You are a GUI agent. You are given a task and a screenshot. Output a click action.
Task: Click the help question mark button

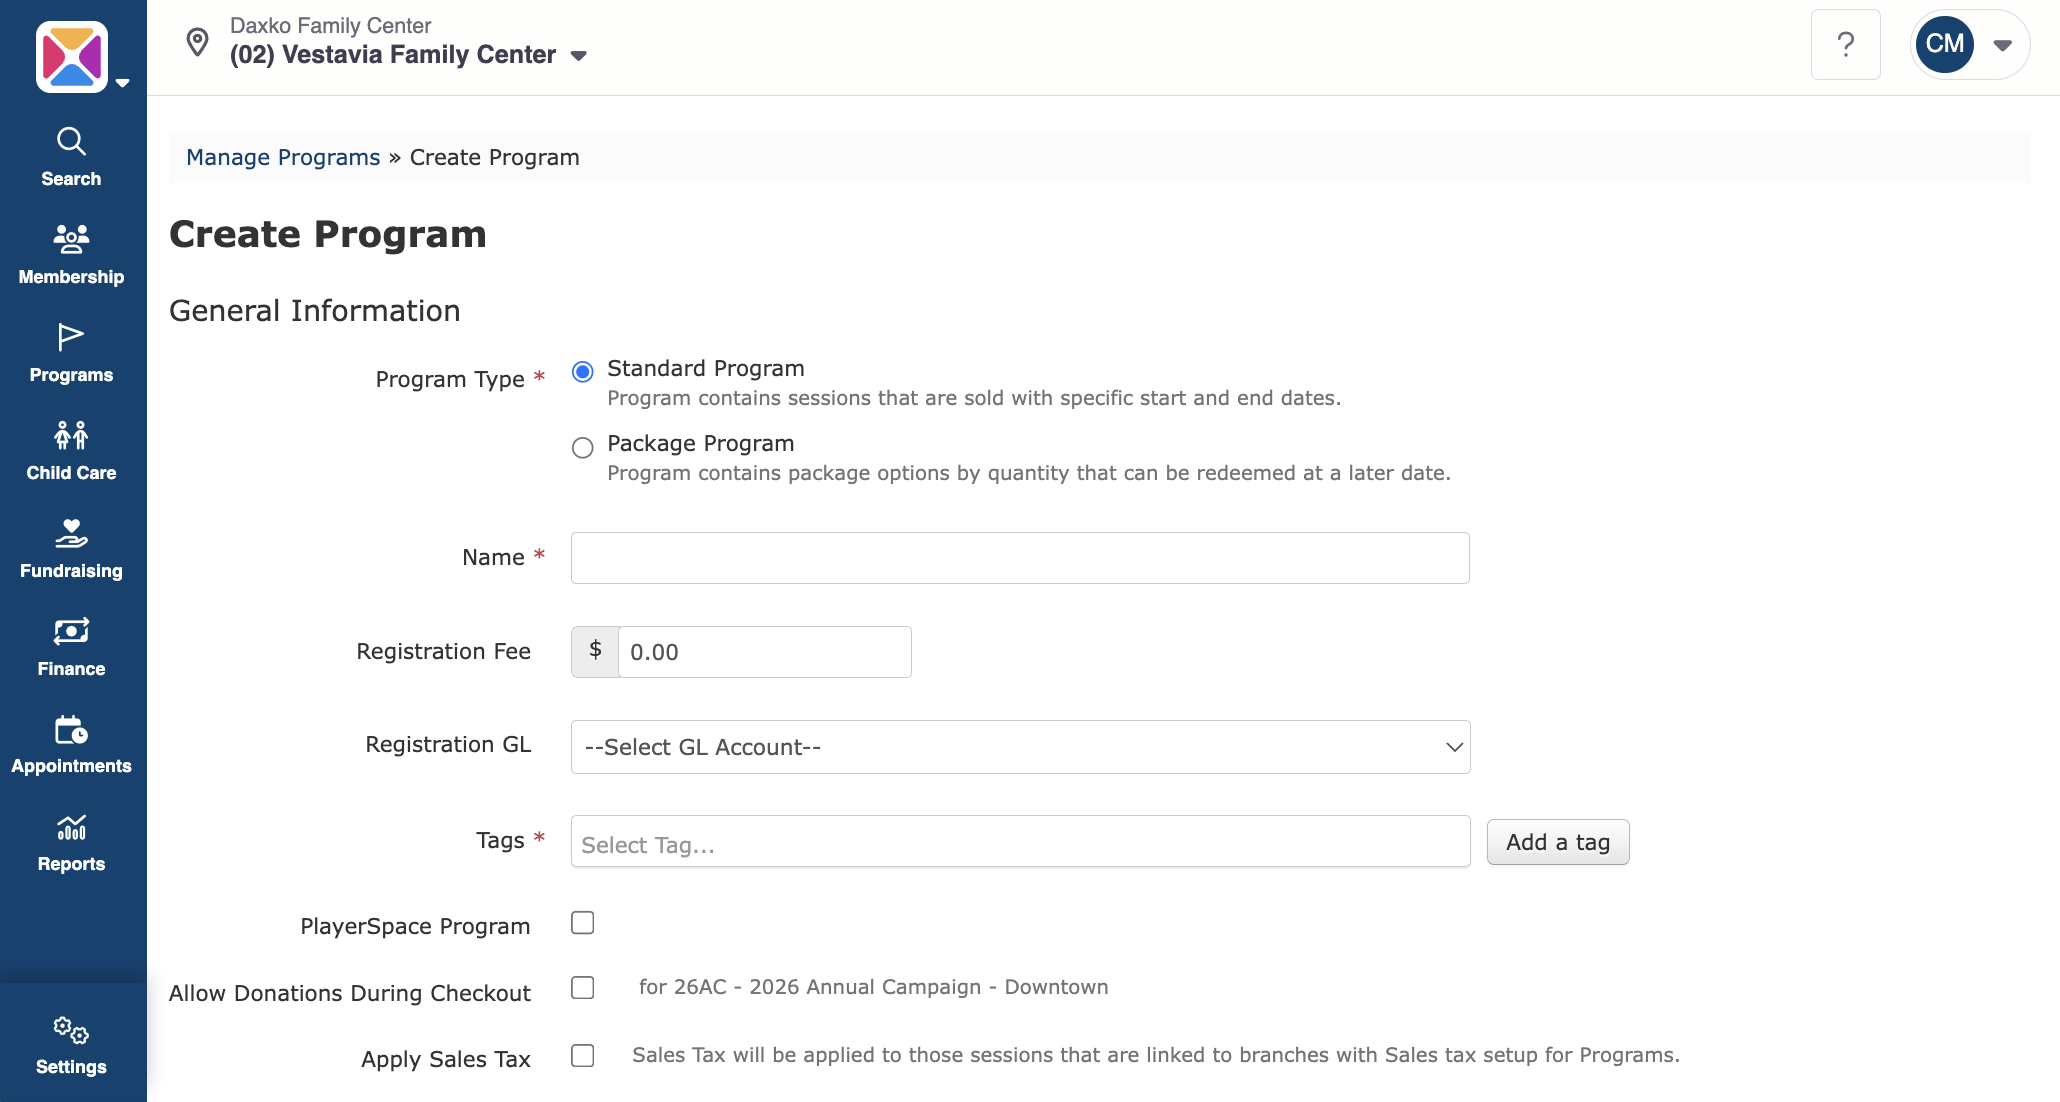tap(1845, 45)
